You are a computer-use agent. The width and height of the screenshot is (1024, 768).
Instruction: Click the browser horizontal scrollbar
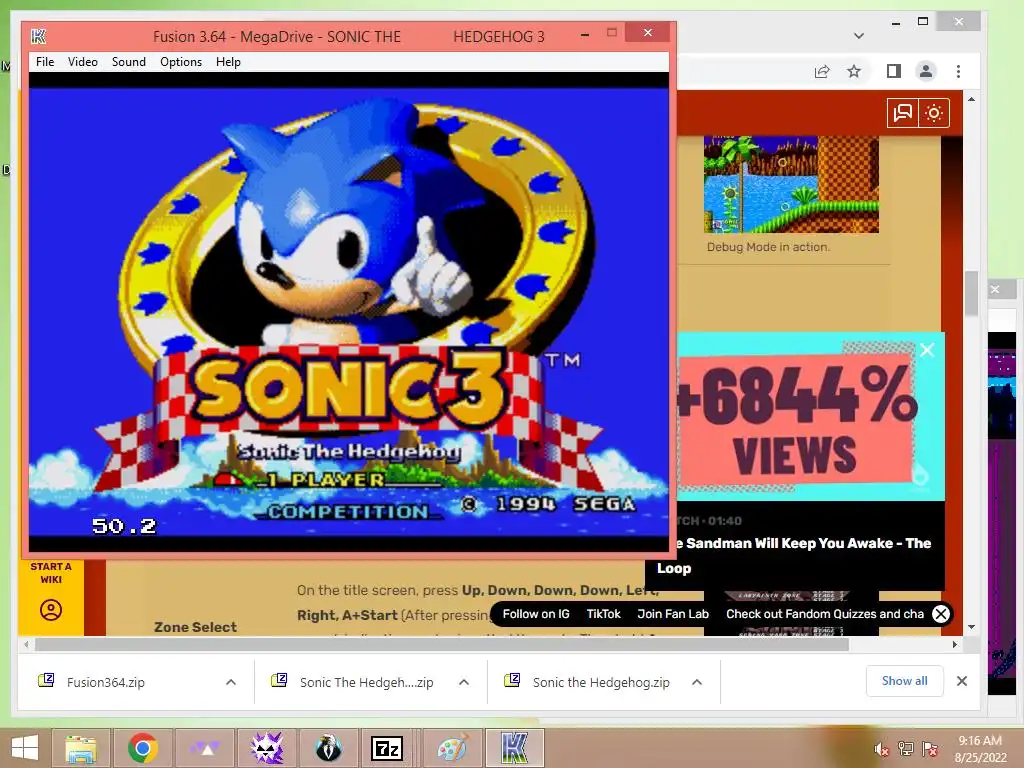[x=441, y=645]
